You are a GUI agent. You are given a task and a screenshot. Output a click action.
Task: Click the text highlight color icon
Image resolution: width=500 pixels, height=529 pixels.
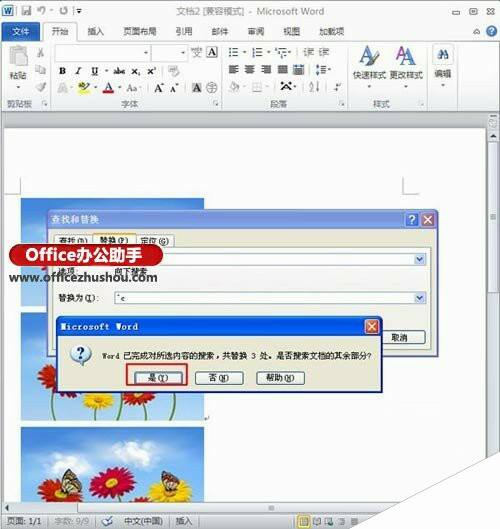[x=83, y=88]
